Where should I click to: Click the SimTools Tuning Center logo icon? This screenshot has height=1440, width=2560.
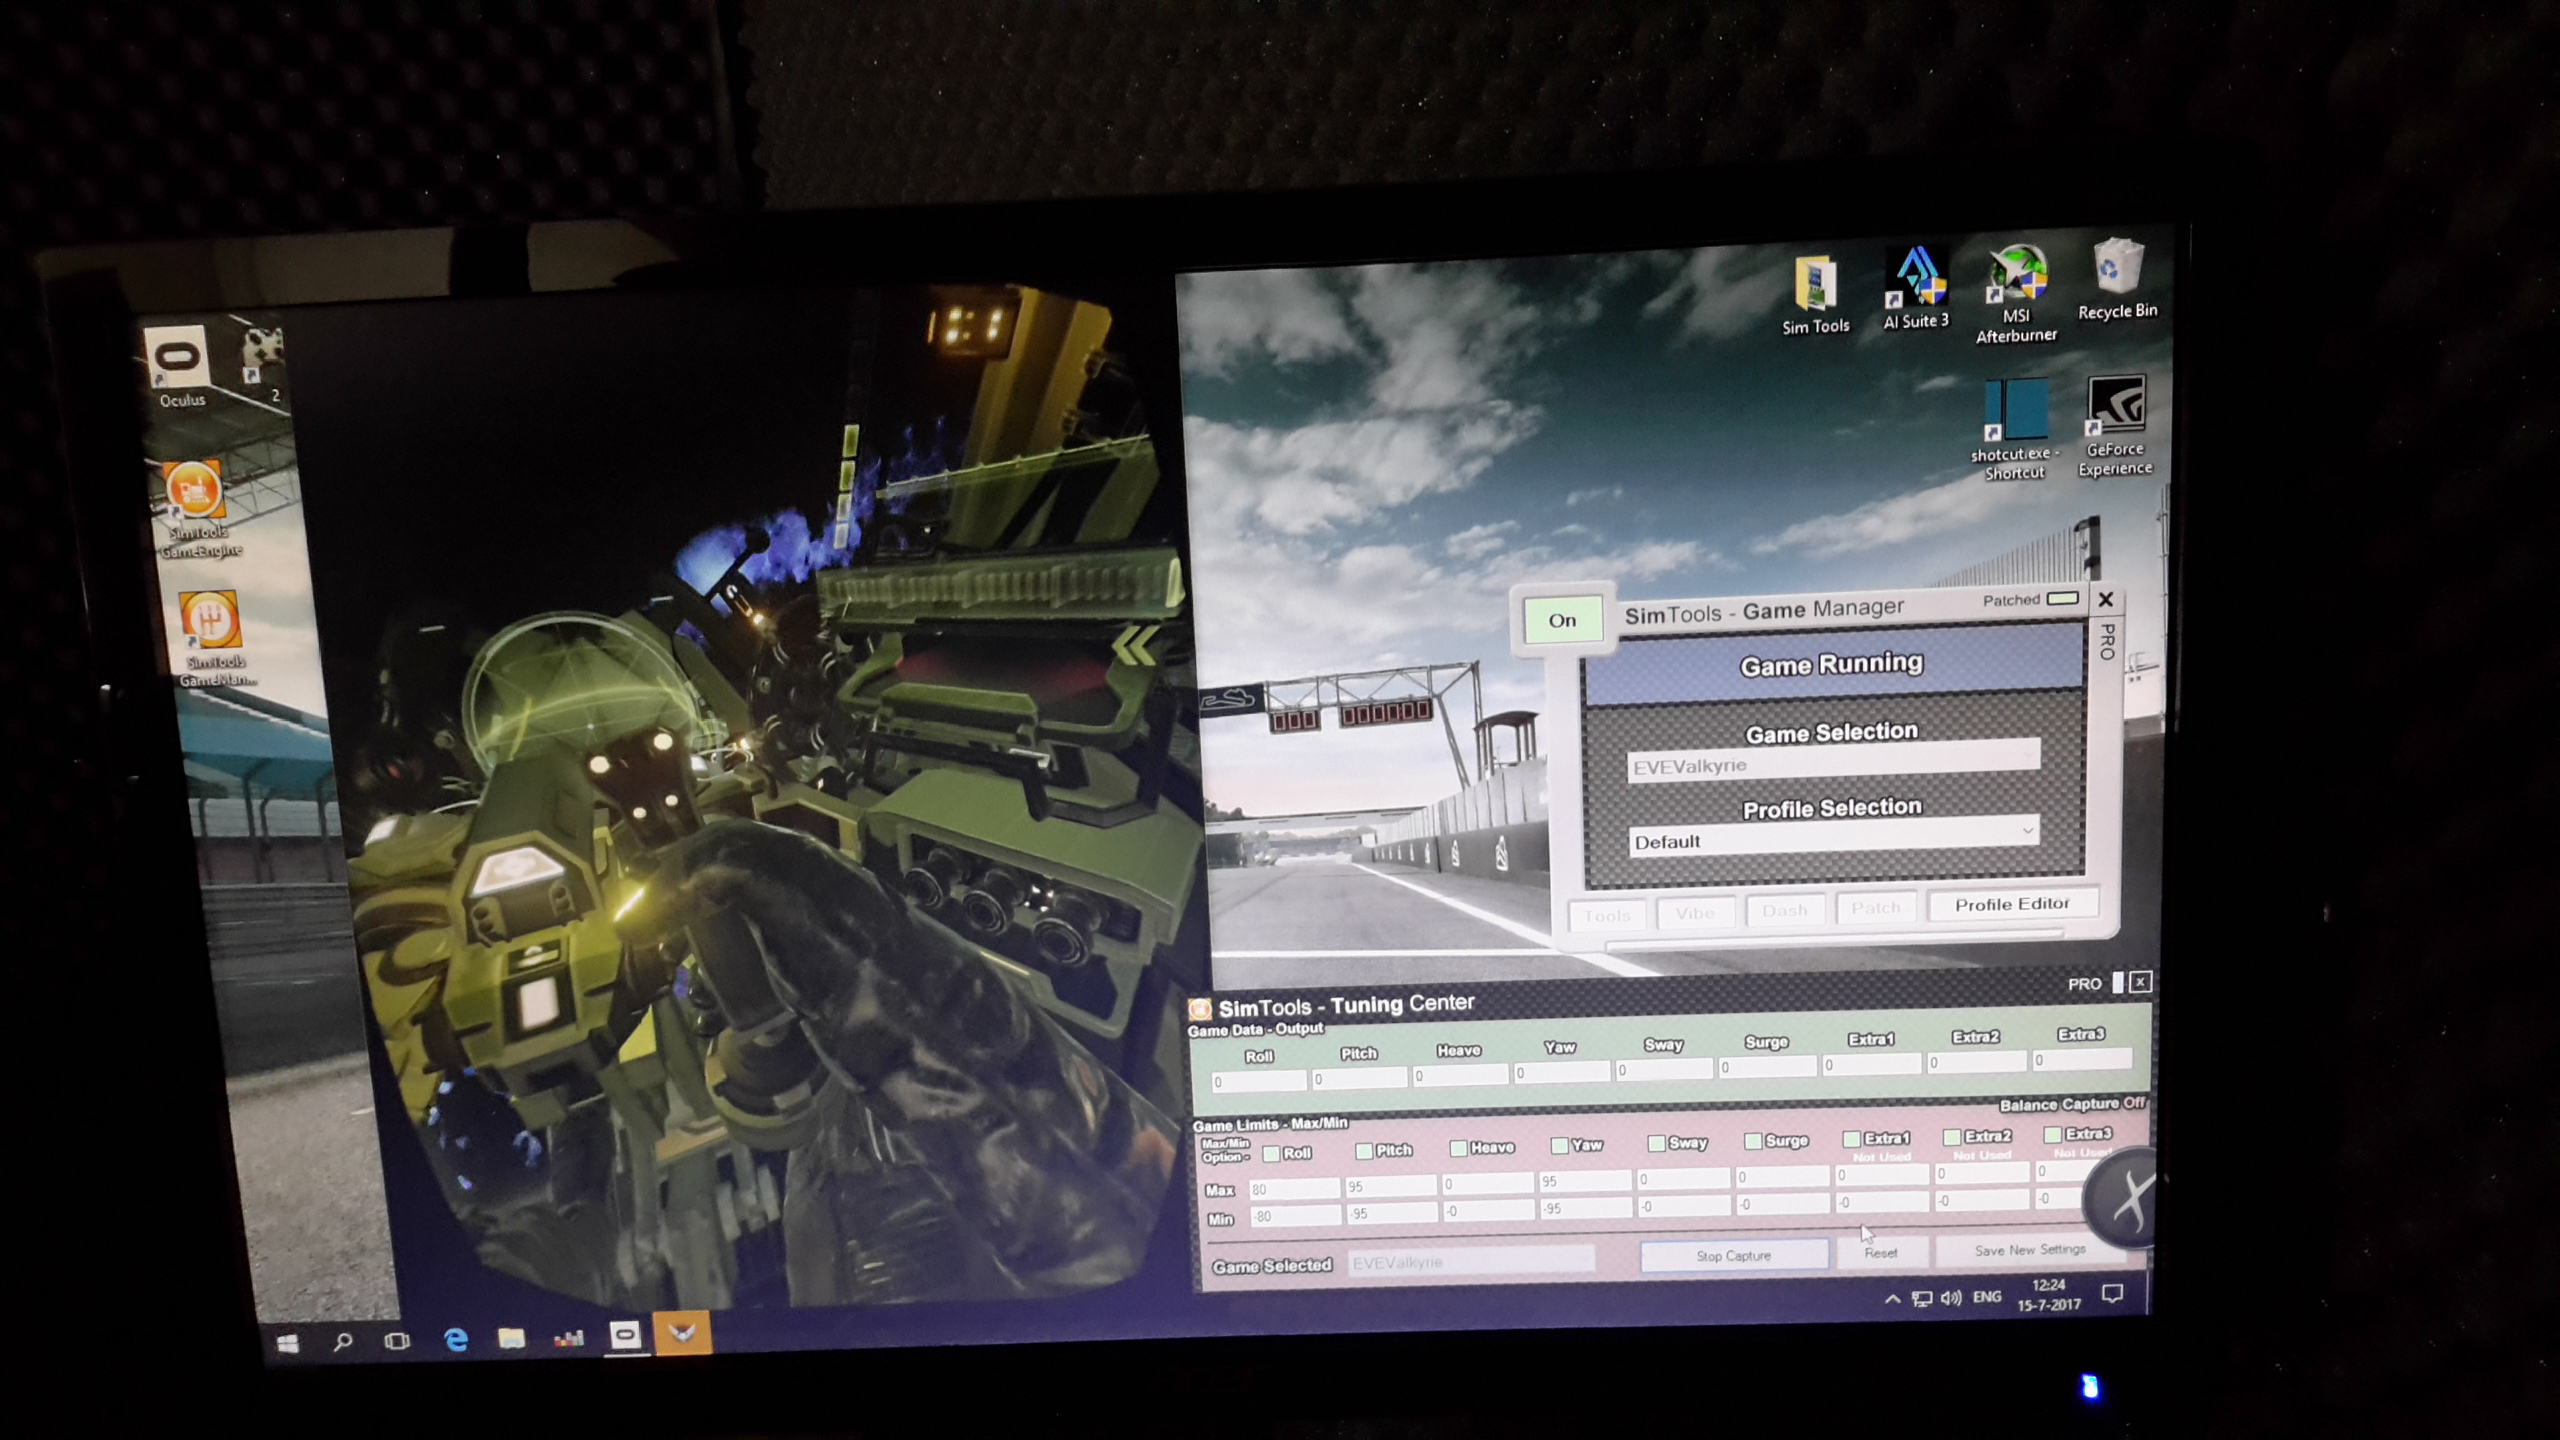[x=1199, y=1009]
